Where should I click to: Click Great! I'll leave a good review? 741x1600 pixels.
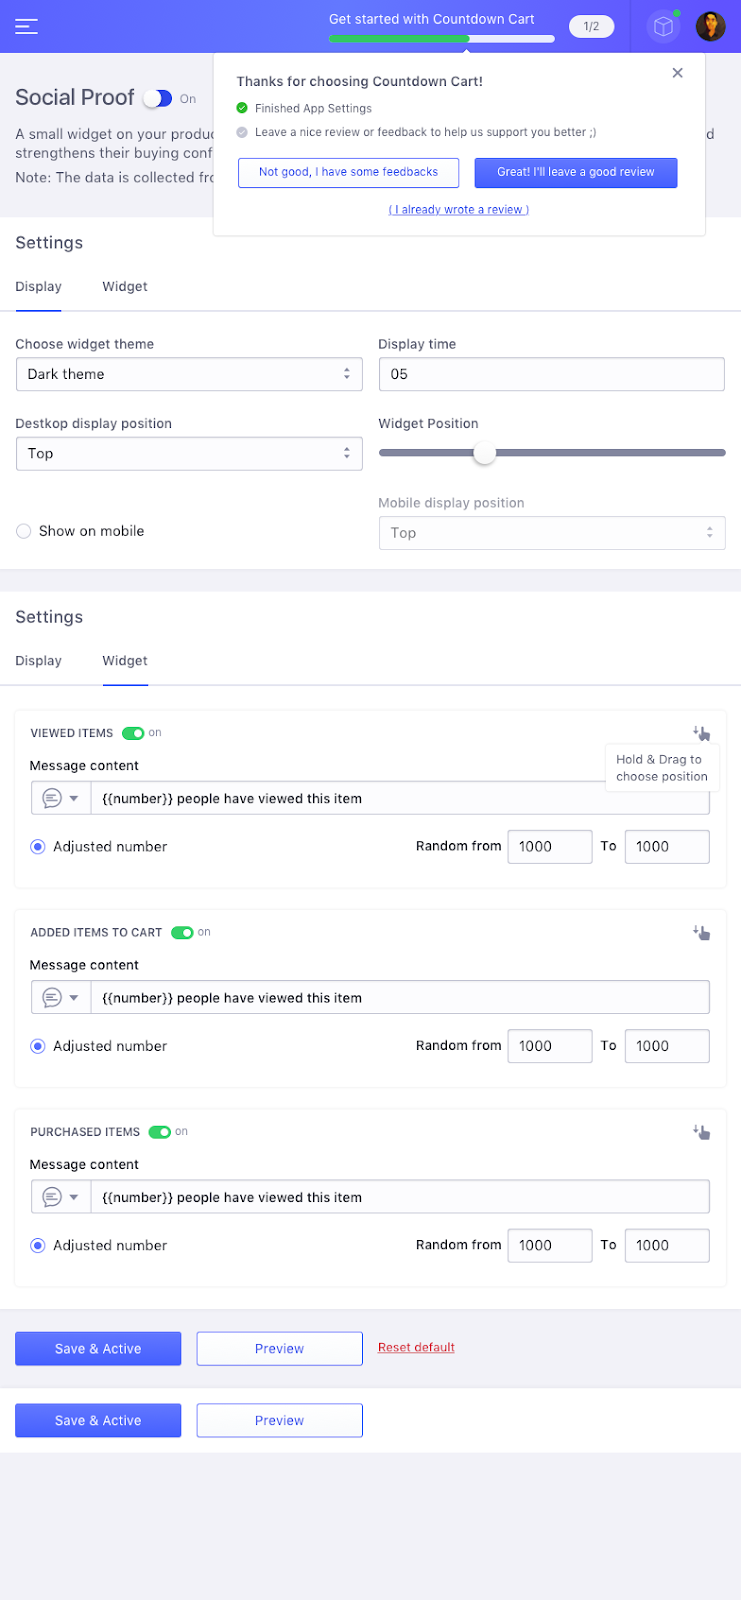click(575, 172)
